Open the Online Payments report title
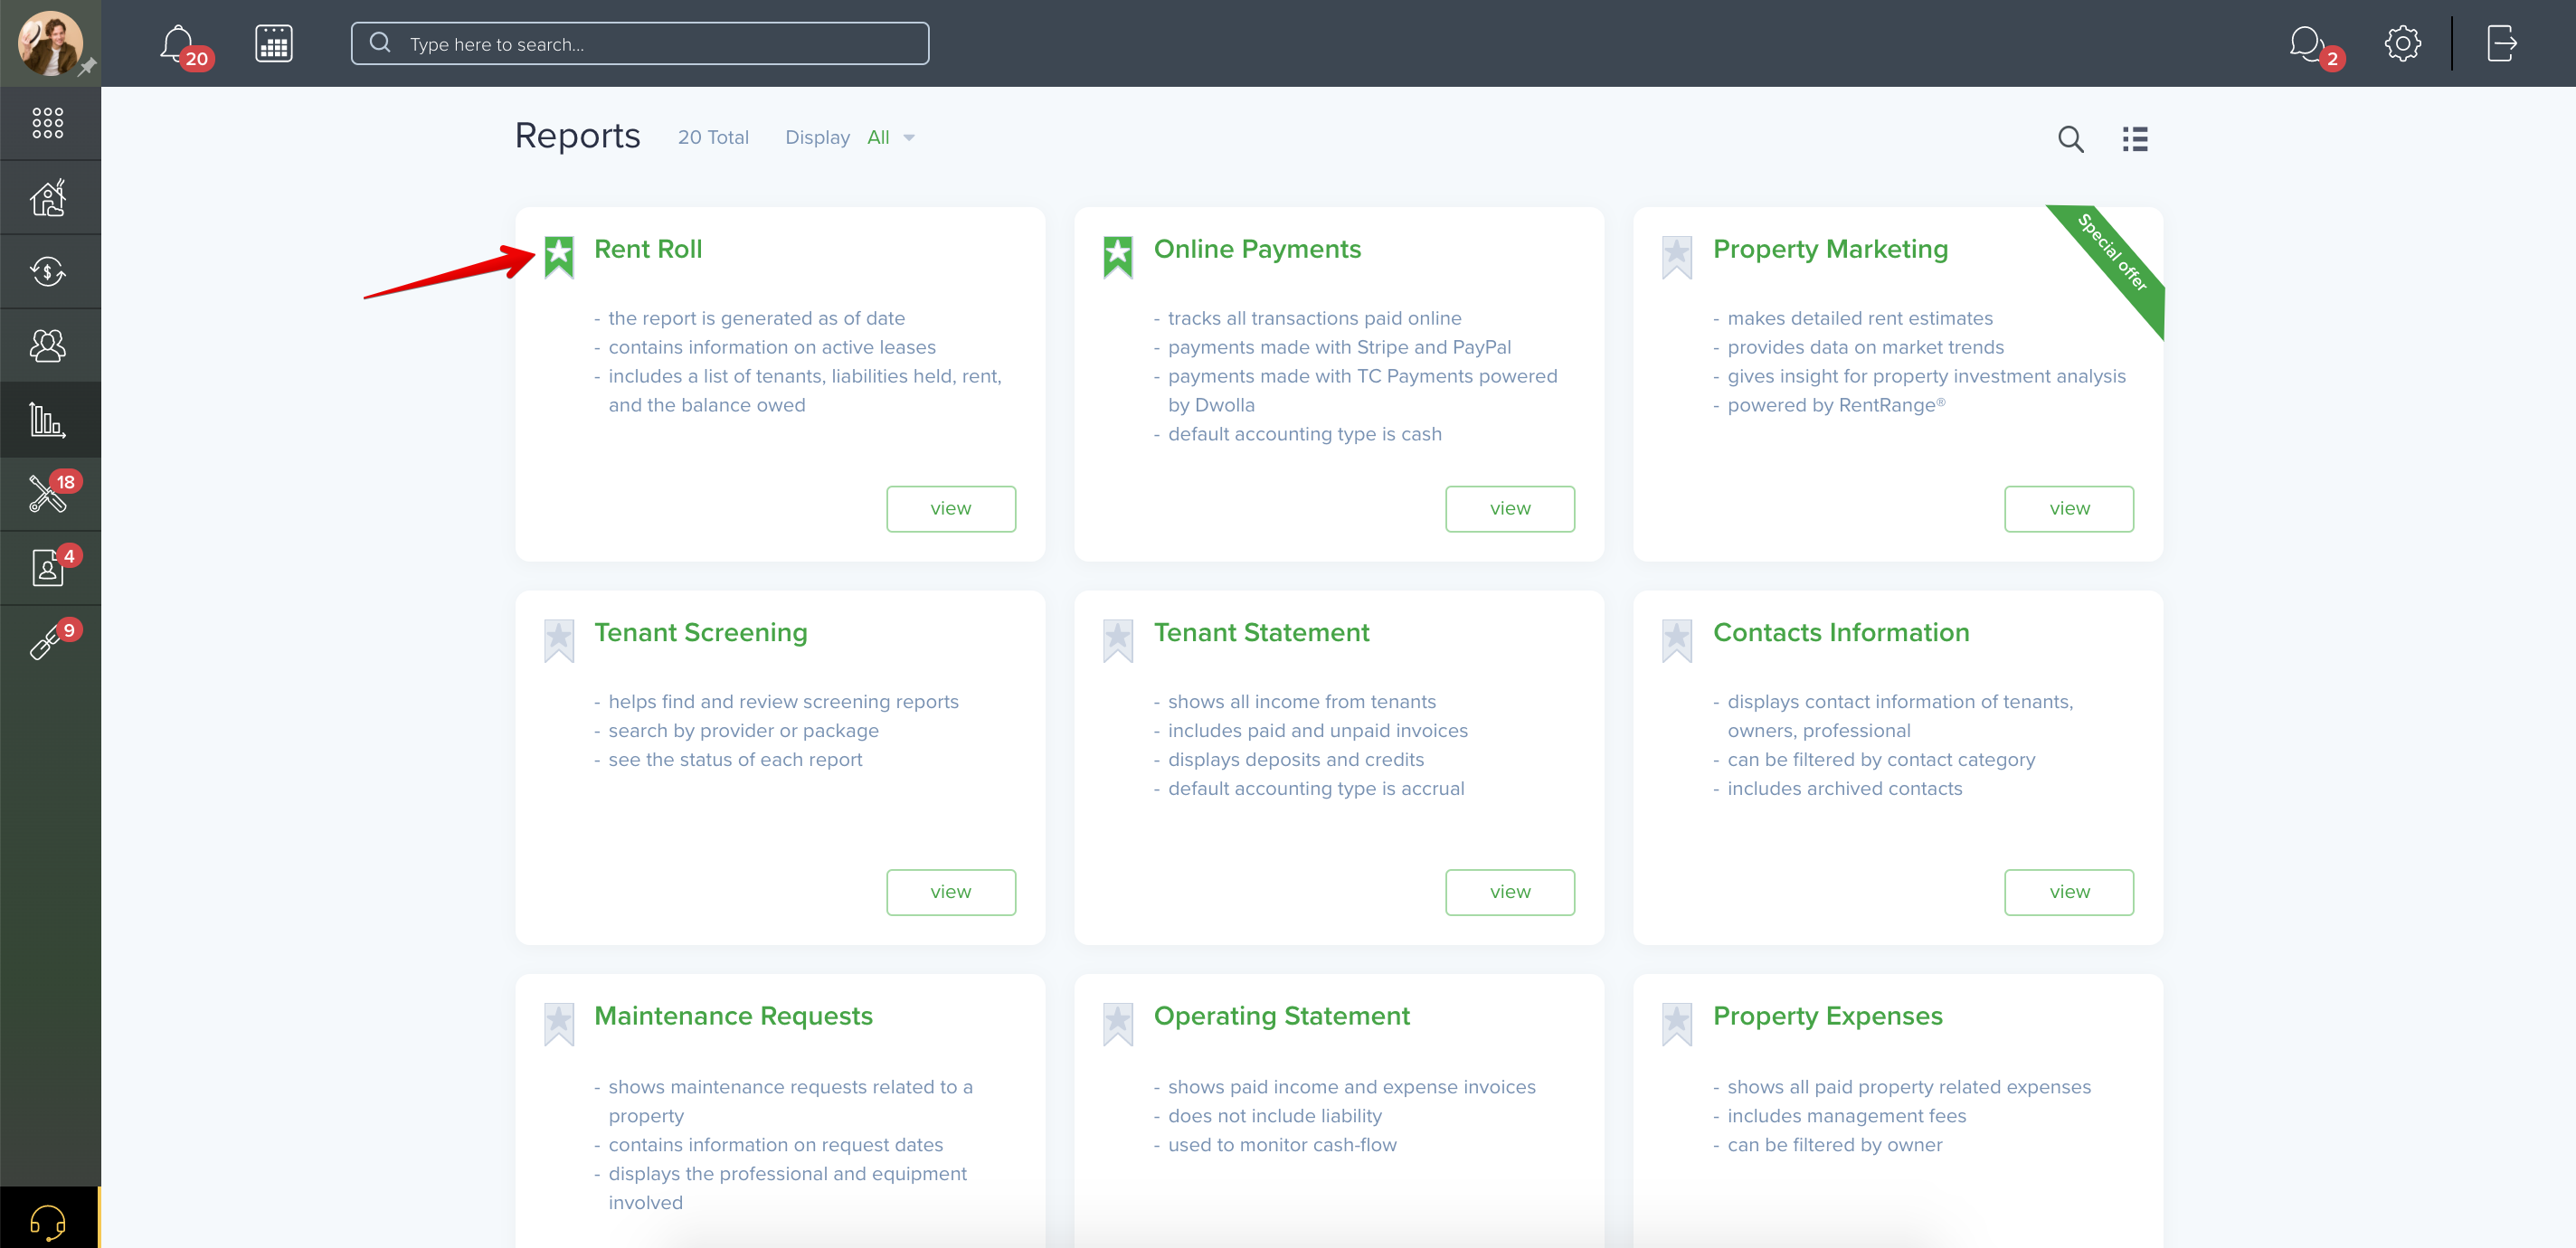 pyautogui.click(x=1257, y=249)
